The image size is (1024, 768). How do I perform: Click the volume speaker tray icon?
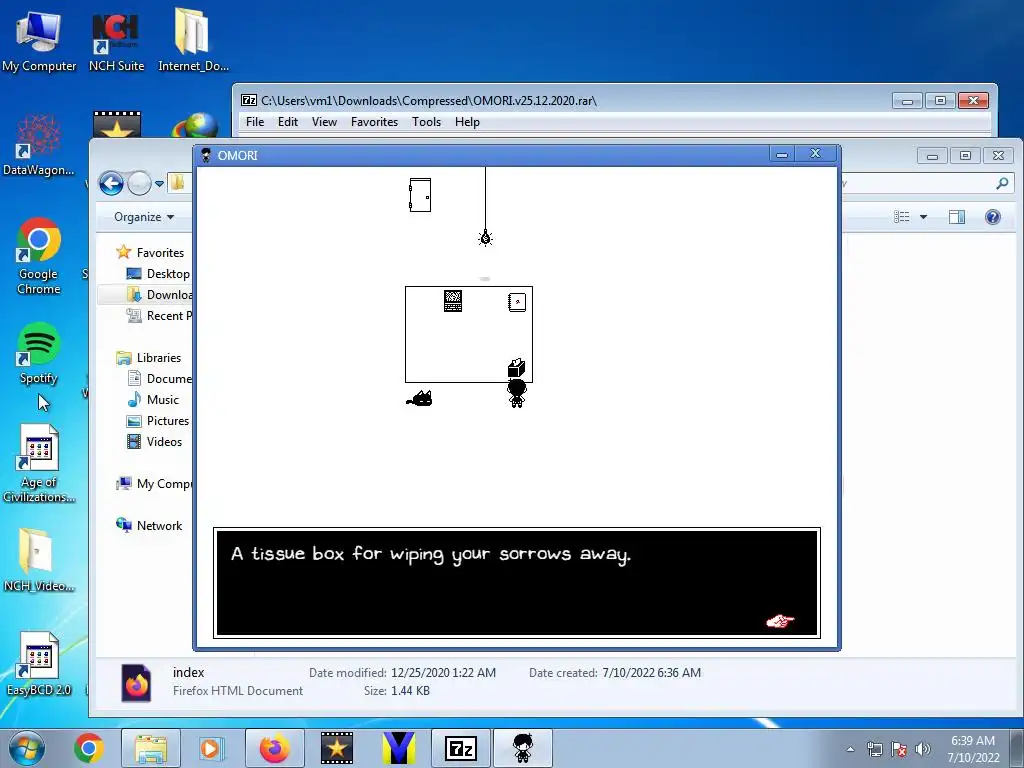coord(923,749)
